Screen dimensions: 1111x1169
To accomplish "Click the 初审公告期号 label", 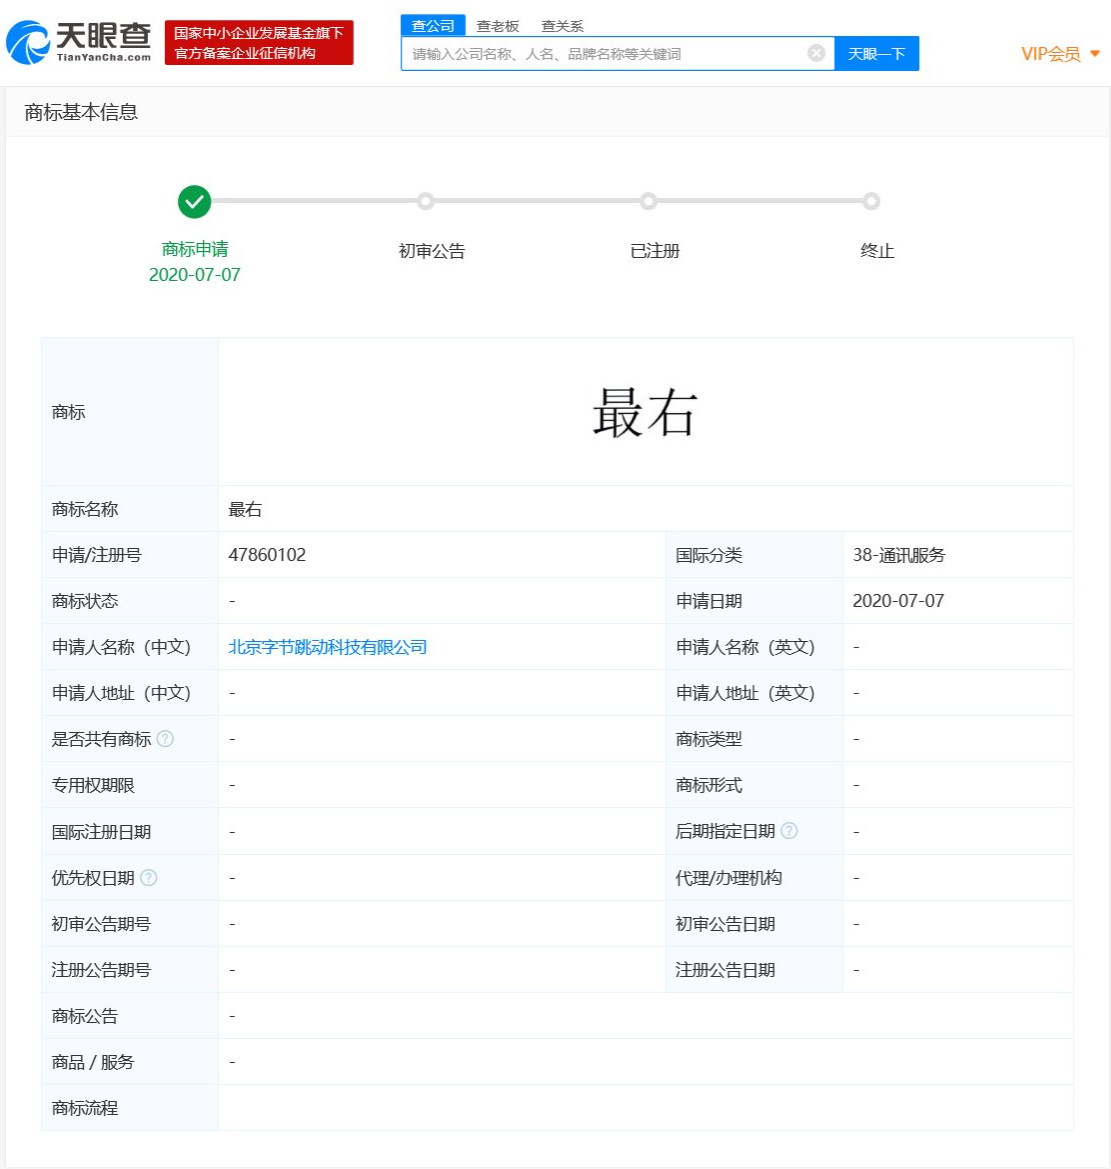I will tap(101, 924).
